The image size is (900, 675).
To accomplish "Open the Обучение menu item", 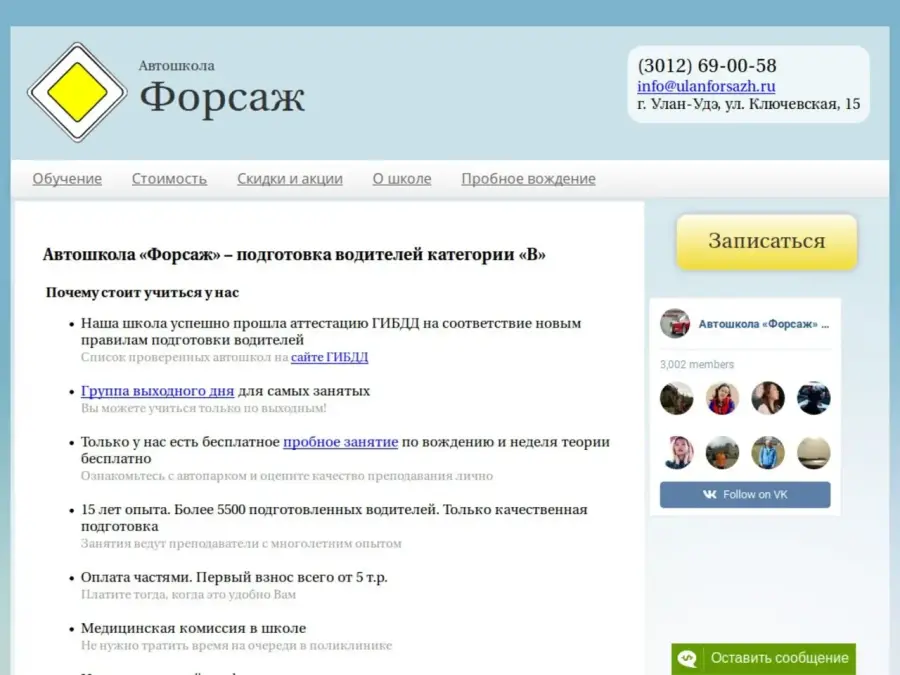I will pos(67,179).
